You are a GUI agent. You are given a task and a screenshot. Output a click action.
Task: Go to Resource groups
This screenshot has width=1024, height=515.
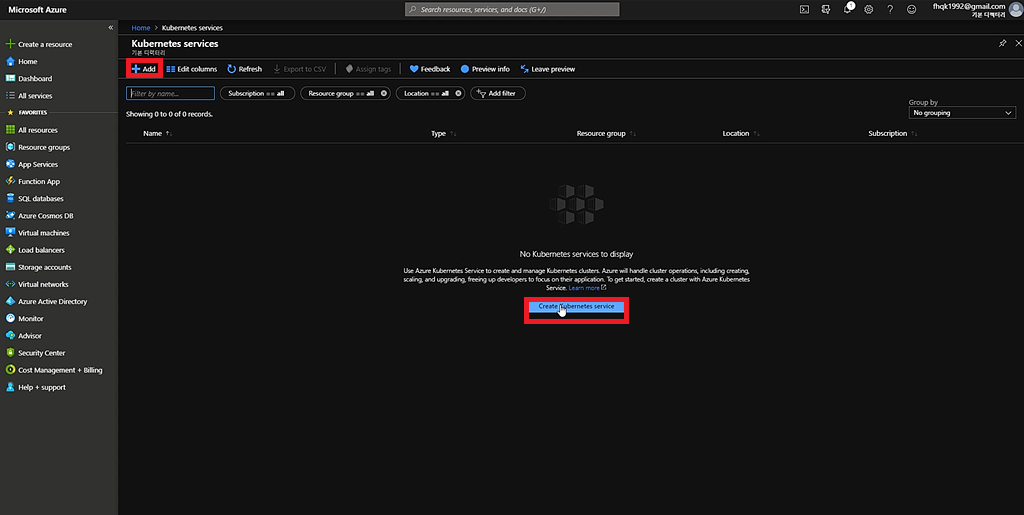point(44,148)
